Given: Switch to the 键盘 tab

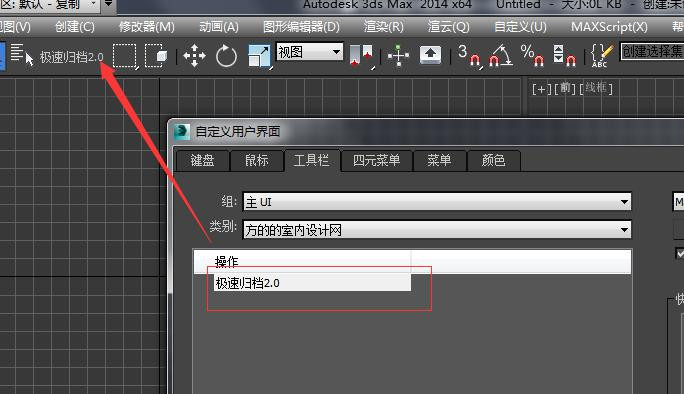Looking at the screenshot, I should point(202,161).
